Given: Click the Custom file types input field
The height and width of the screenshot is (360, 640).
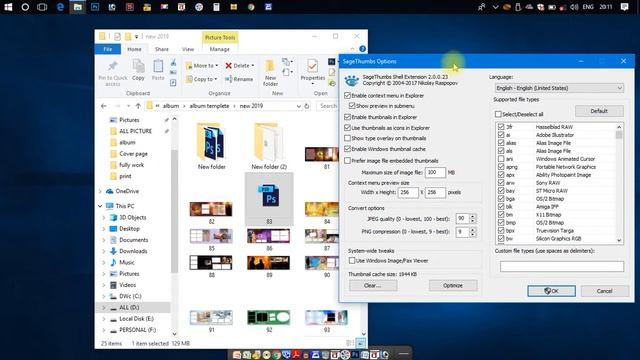Looking at the screenshot, I should coord(562,267).
